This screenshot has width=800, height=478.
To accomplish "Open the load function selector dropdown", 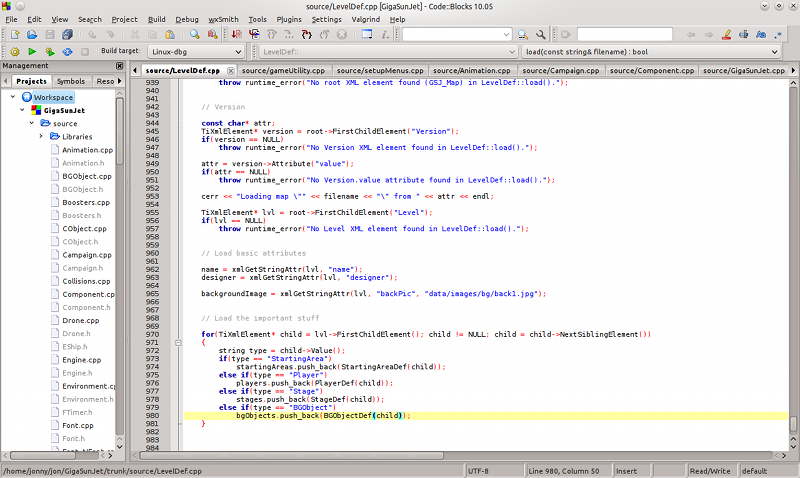I will click(x=650, y=51).
